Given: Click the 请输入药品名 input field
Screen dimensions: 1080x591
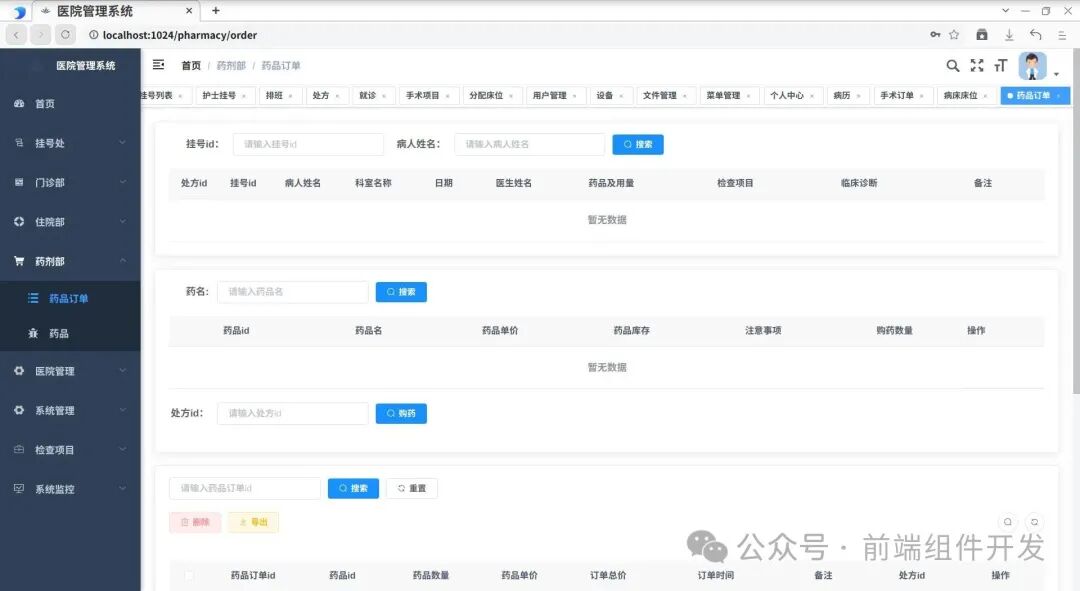Looking at the screenshot, I should [291, 291].
